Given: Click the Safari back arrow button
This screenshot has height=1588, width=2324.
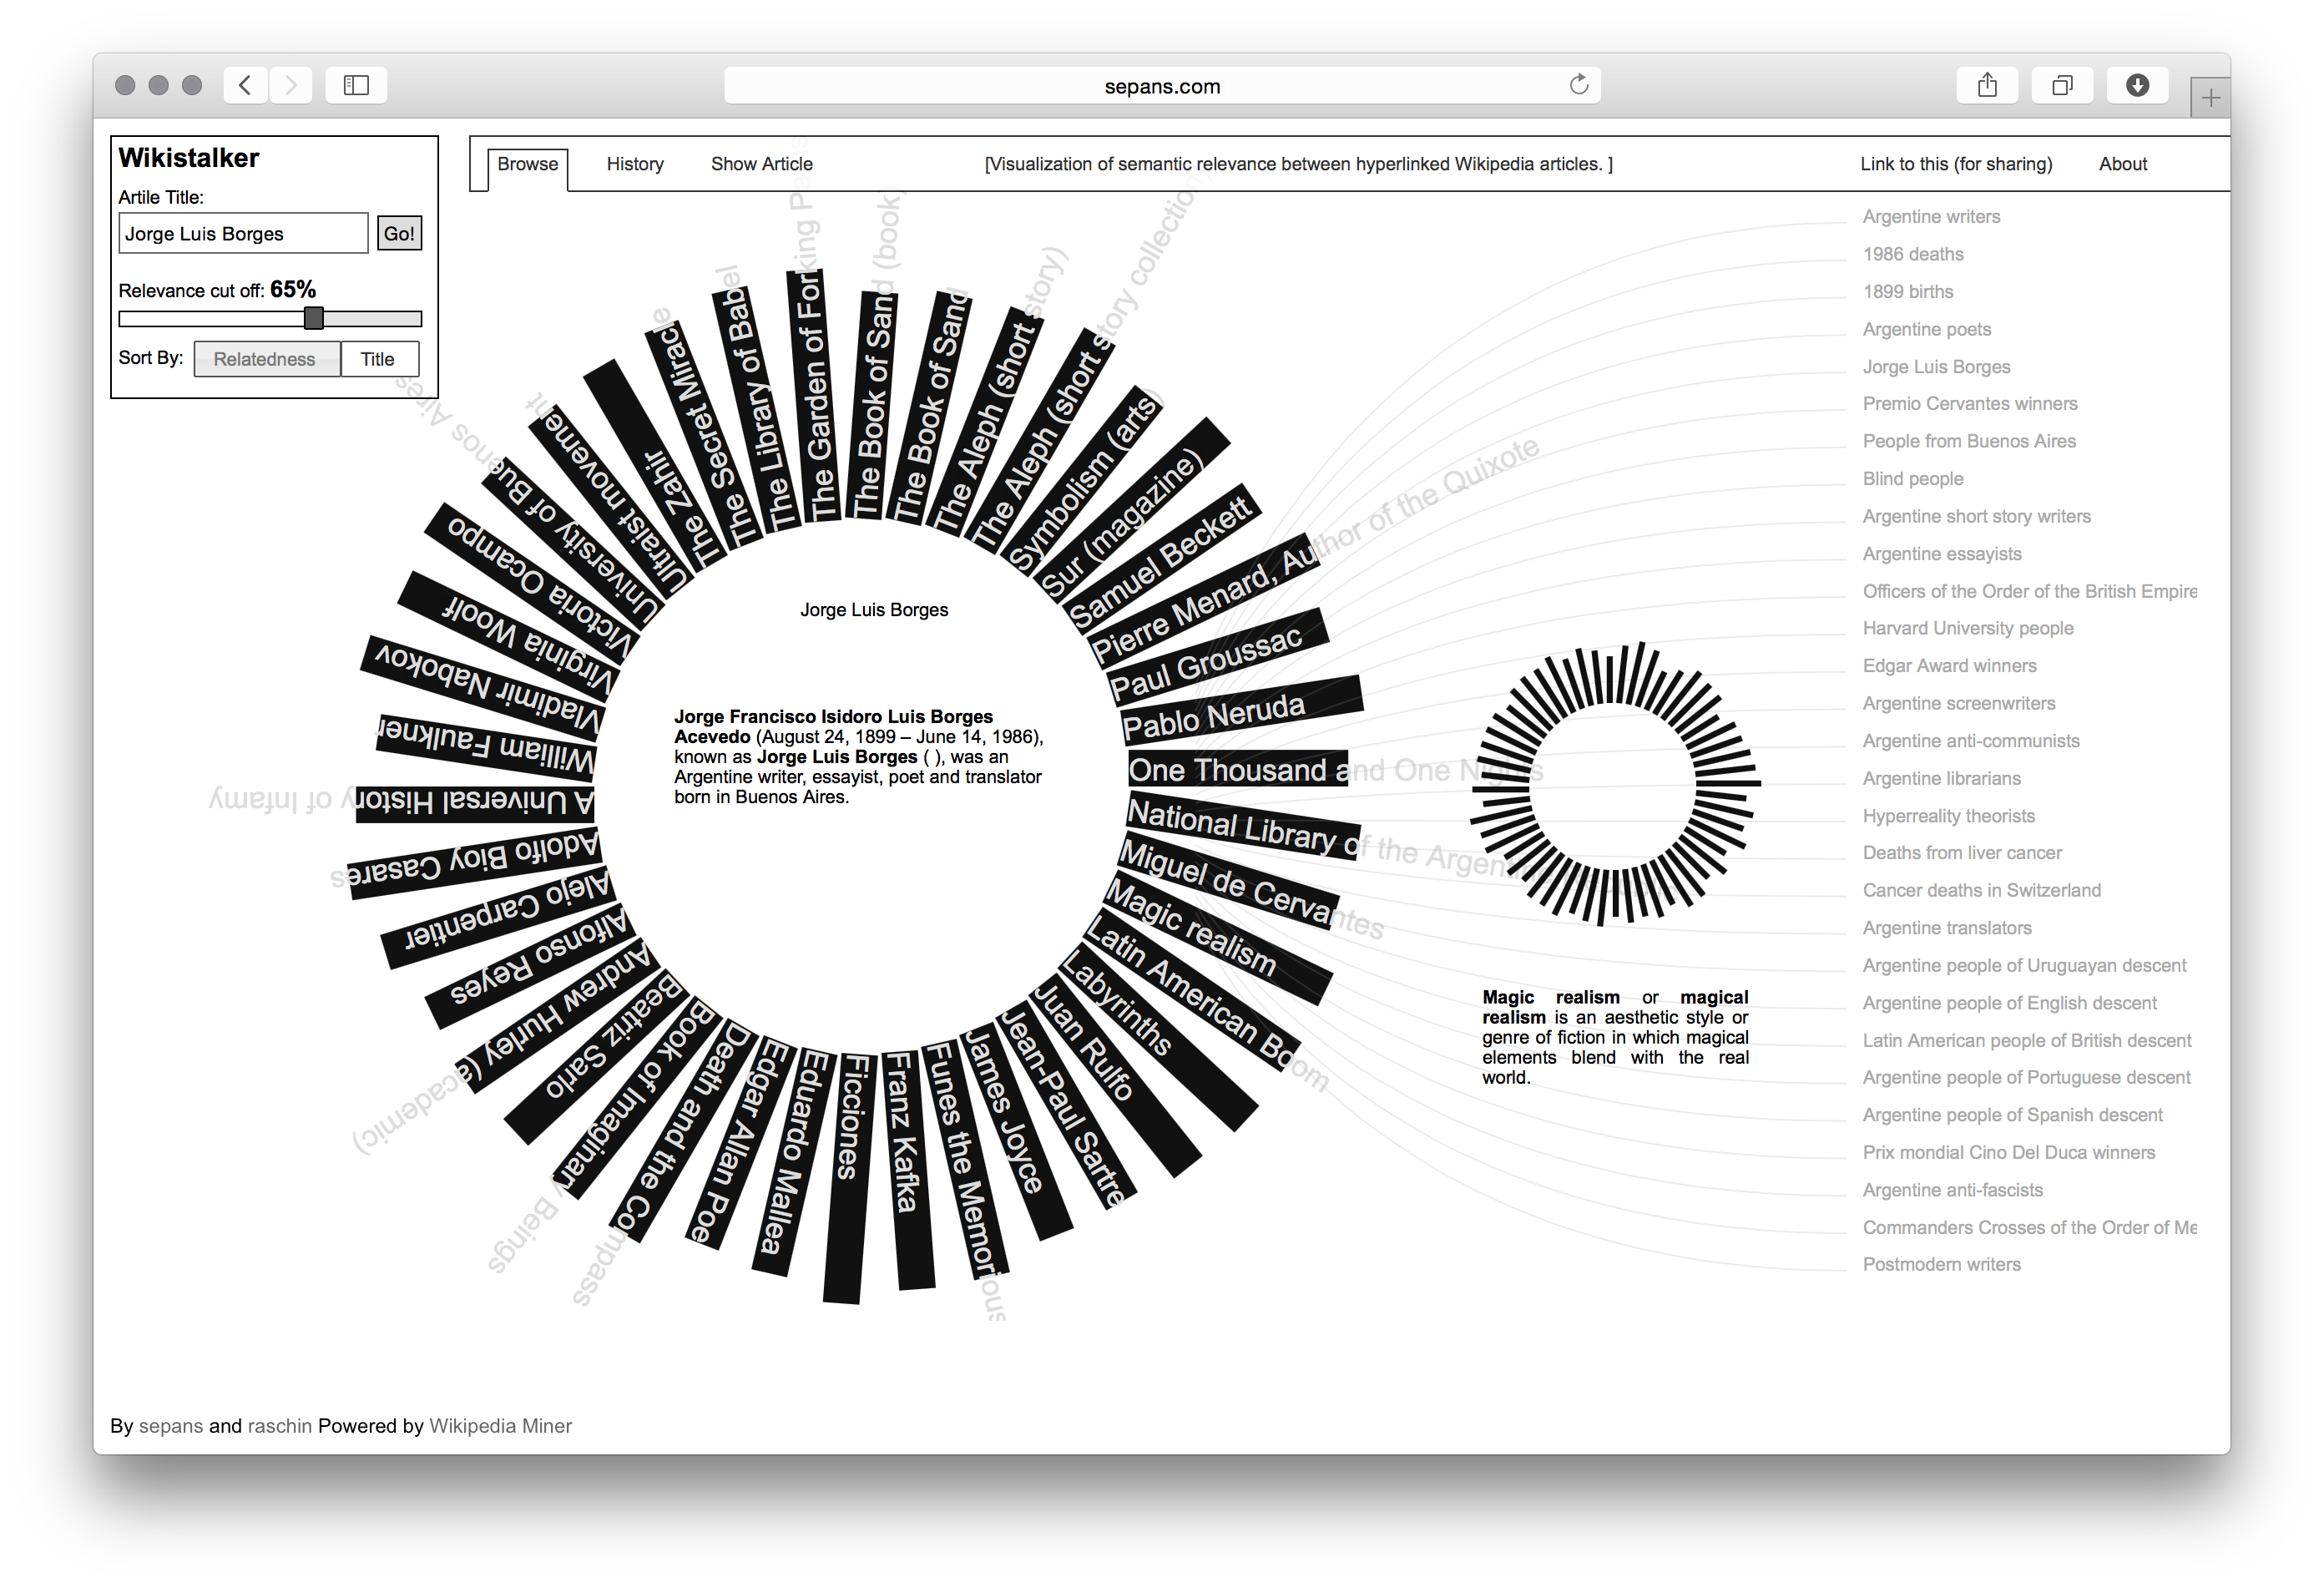Looking at the screenshot, I should coord(245,85).
